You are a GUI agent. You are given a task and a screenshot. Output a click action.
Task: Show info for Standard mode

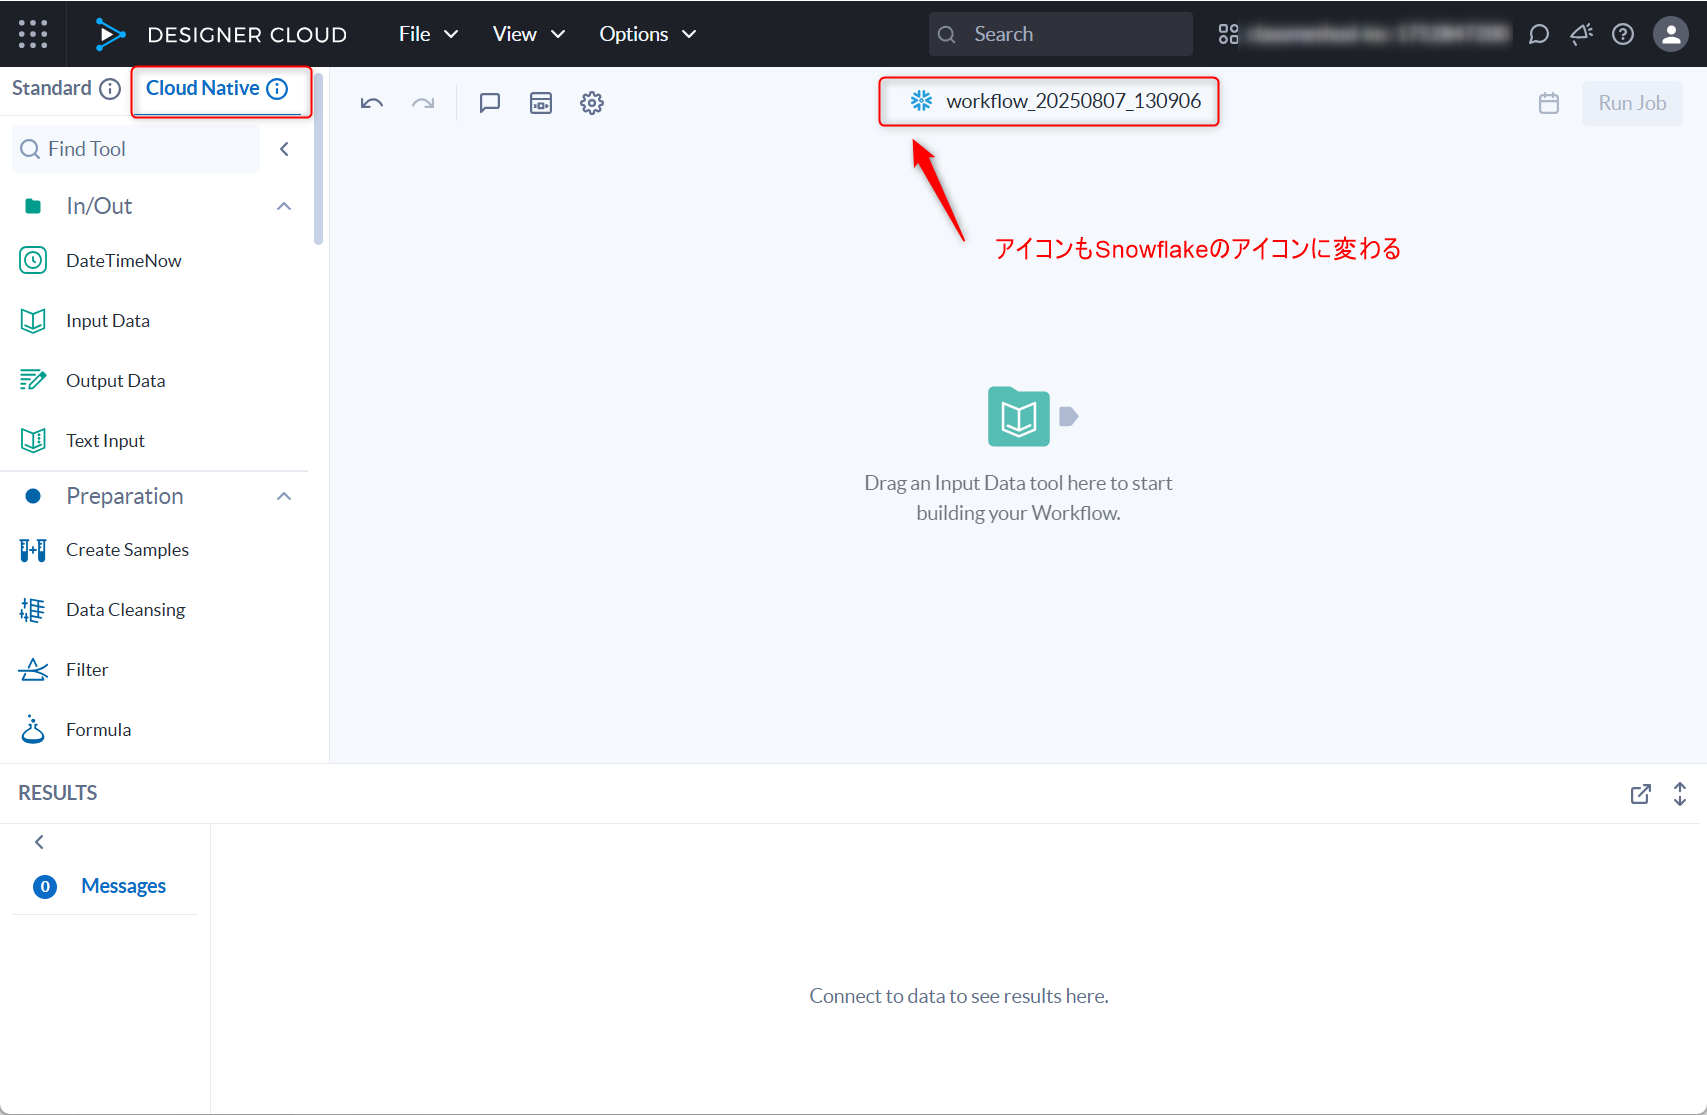click(x=111, y=89)
